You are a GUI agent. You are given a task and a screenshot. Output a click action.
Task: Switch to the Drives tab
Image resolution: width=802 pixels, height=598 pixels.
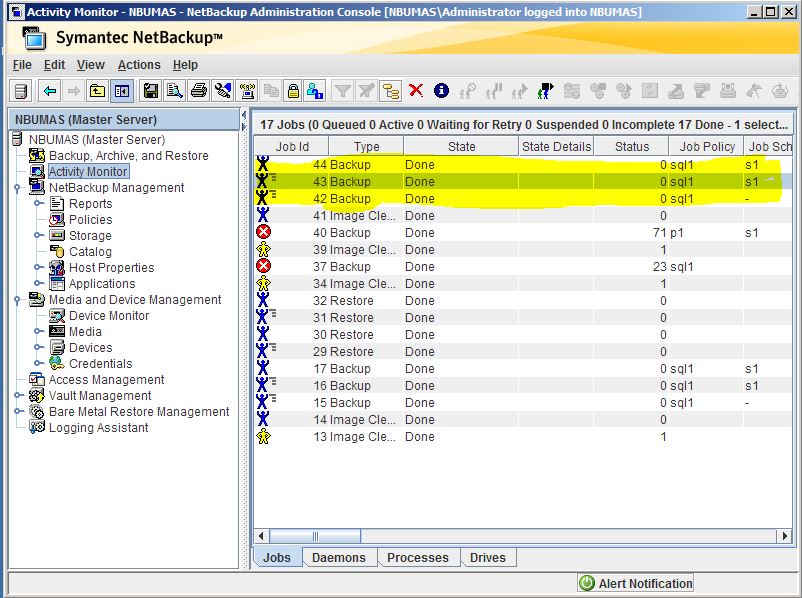[487, 558]
